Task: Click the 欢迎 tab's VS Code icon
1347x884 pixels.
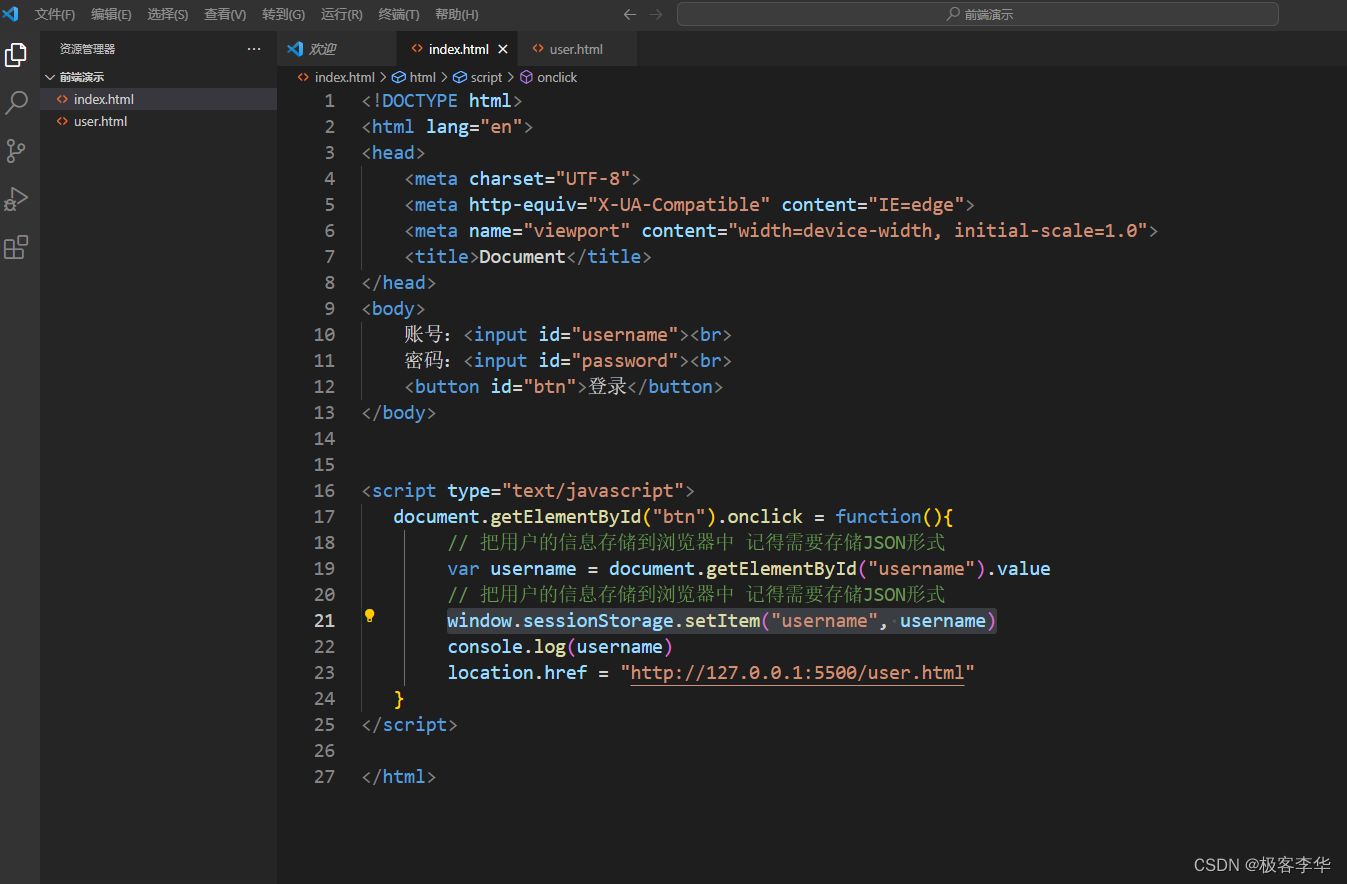Action: (295, 49)
